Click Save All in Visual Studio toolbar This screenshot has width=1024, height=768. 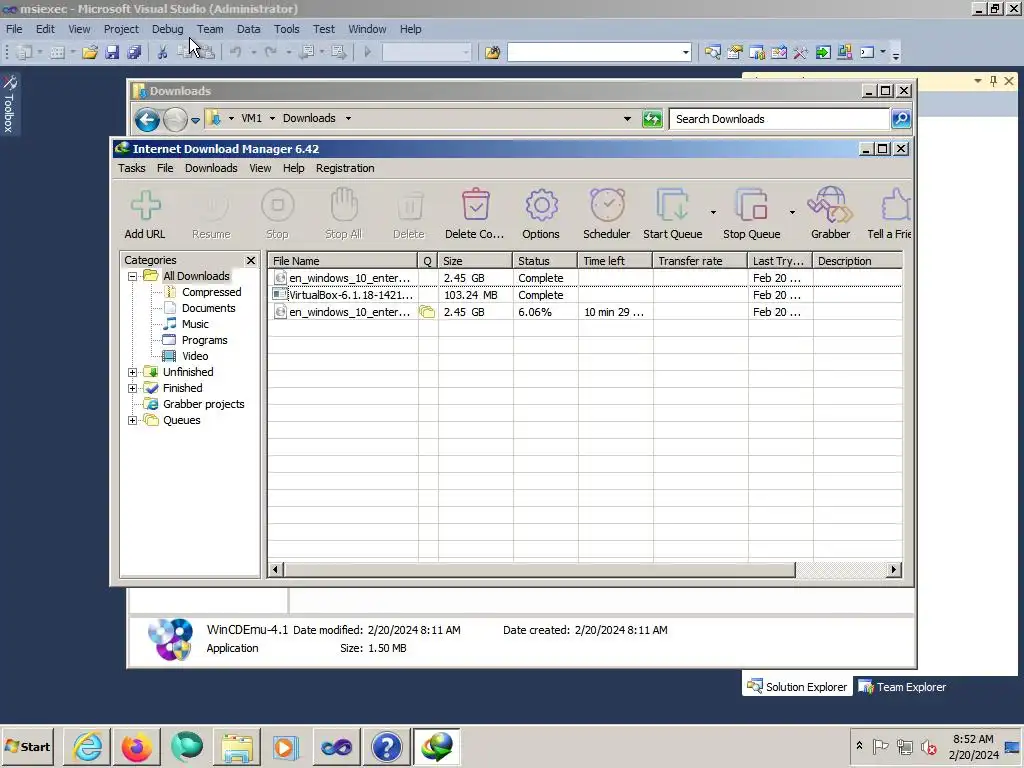[135, 52]
